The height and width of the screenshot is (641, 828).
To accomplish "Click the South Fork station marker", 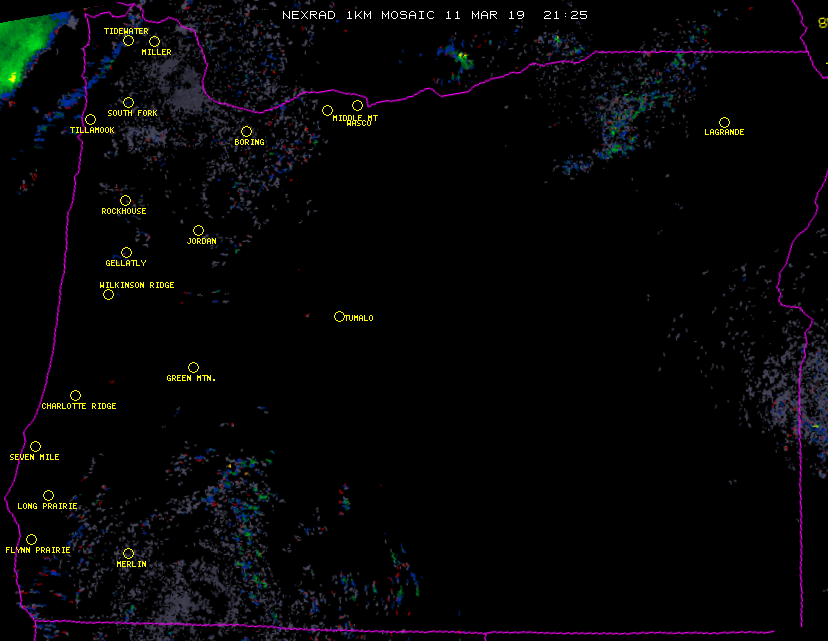I will [x=128, y=103].
